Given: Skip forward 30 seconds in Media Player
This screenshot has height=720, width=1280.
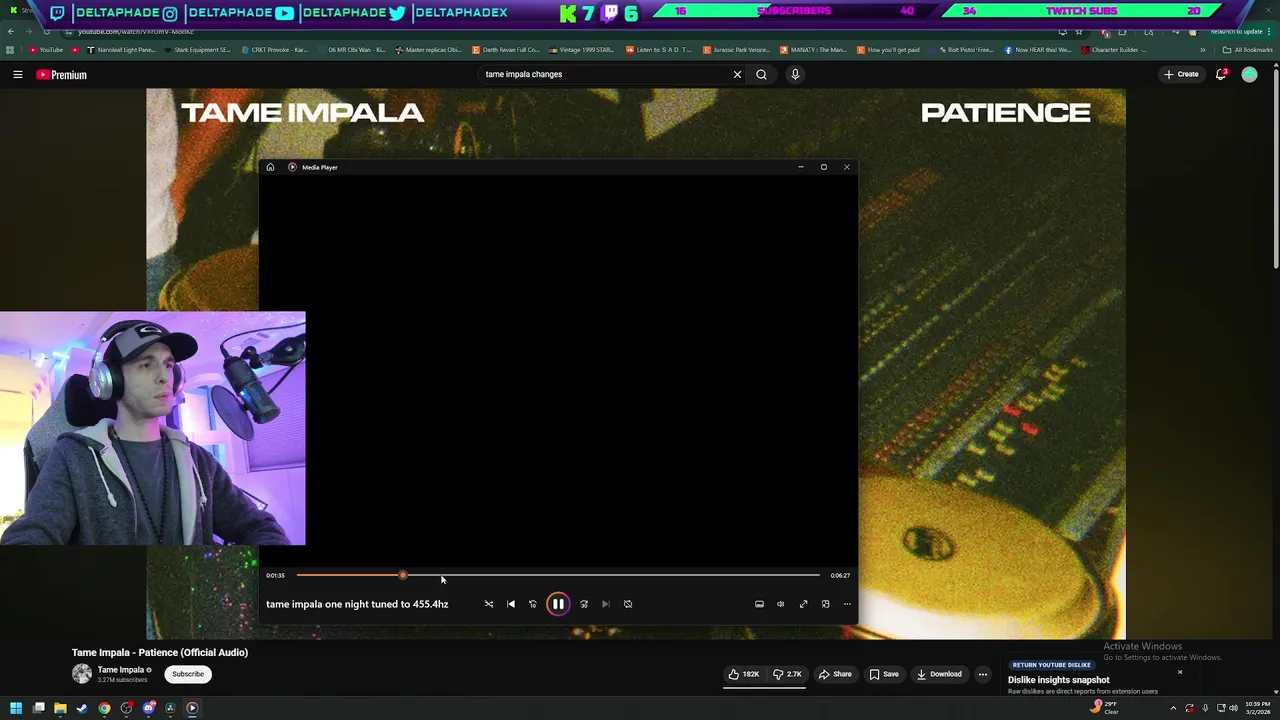Looking at the screenshot, I should tap(584, 604).
